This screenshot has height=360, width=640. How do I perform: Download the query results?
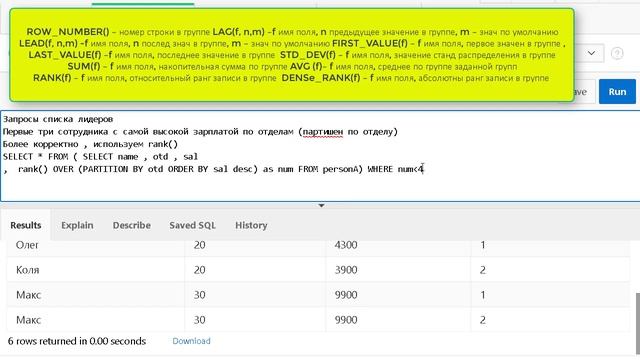(191, 341)
